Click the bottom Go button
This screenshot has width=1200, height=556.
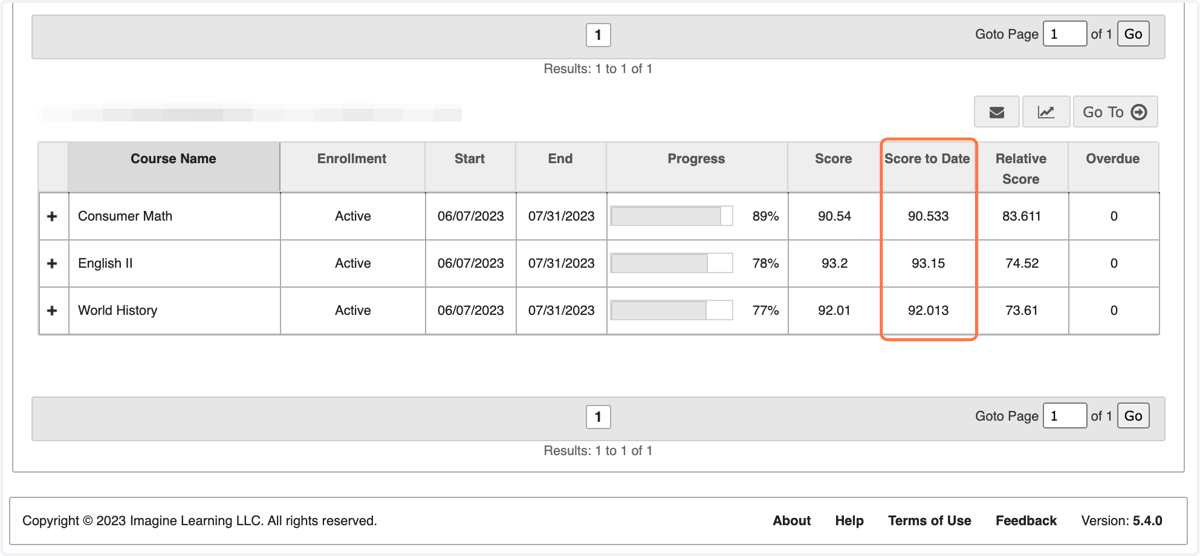click(1133, 416)
